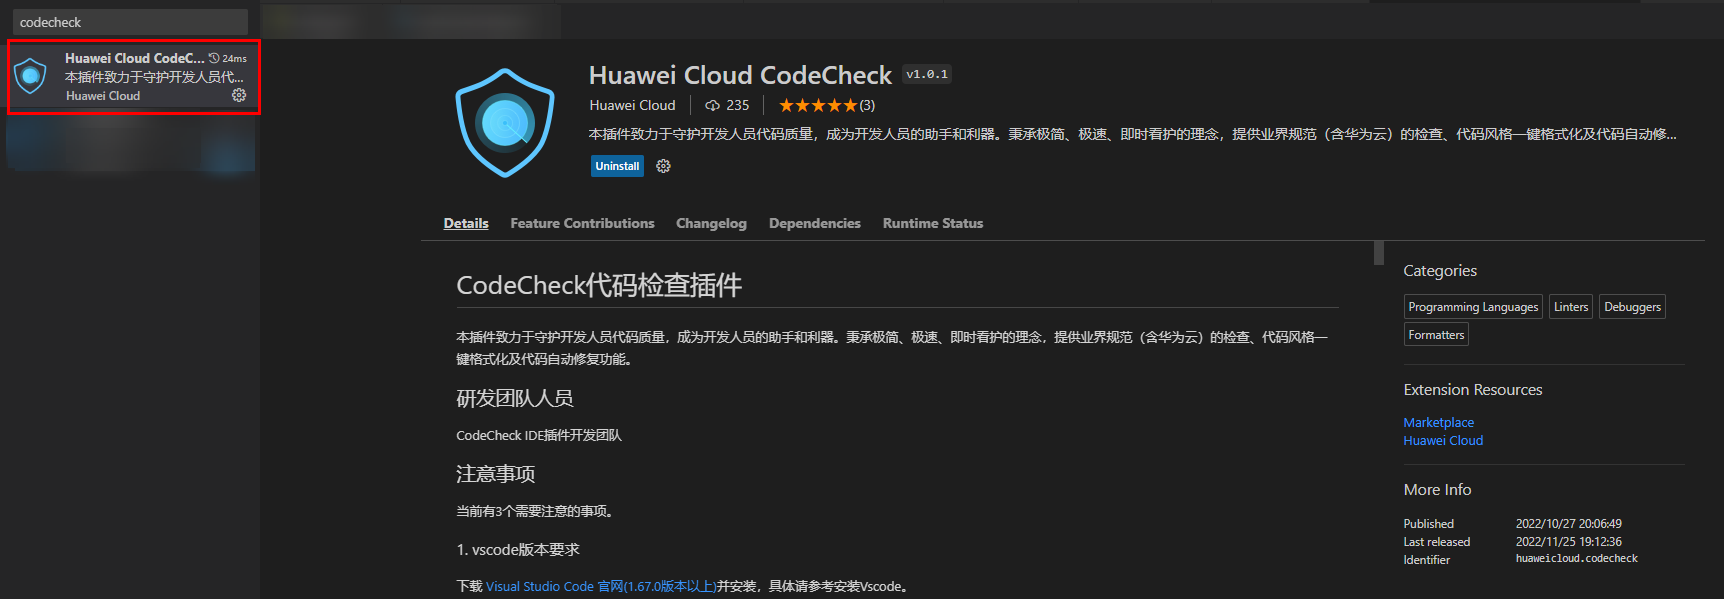Click the huaweicloud.codecheck identifier text
Image resolution: width=1724 pixels, height=599 pixels.
(1576, 559)
